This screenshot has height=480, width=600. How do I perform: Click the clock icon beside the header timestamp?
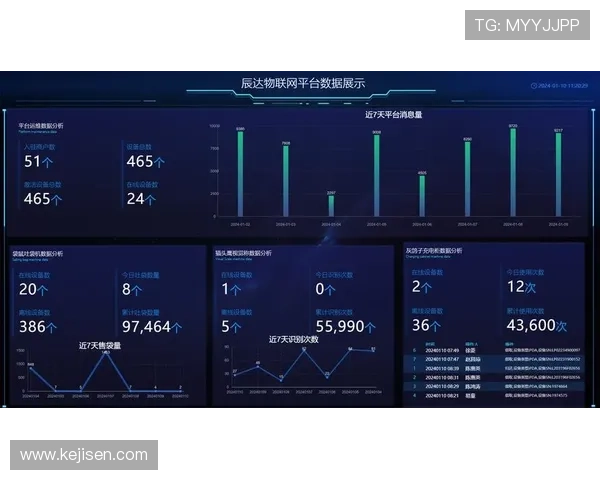pyautogui.click(x=533, y=86)
